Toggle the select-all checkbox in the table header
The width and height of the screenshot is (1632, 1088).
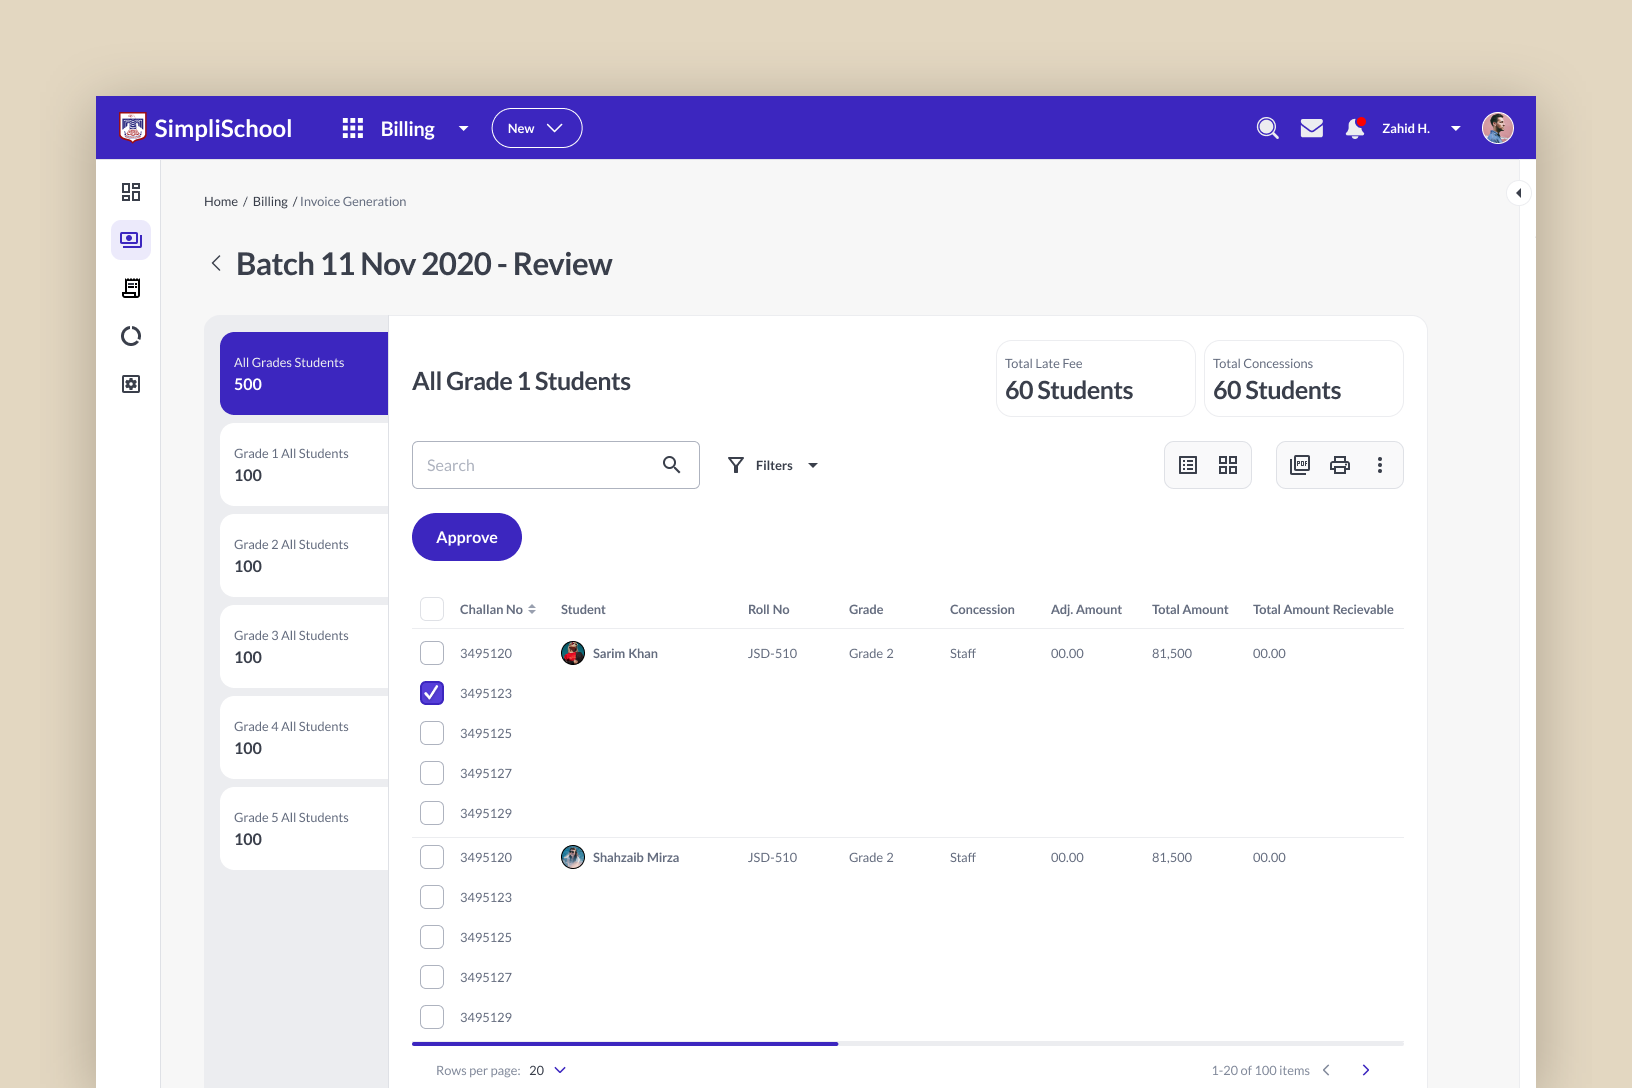(432, 609)
